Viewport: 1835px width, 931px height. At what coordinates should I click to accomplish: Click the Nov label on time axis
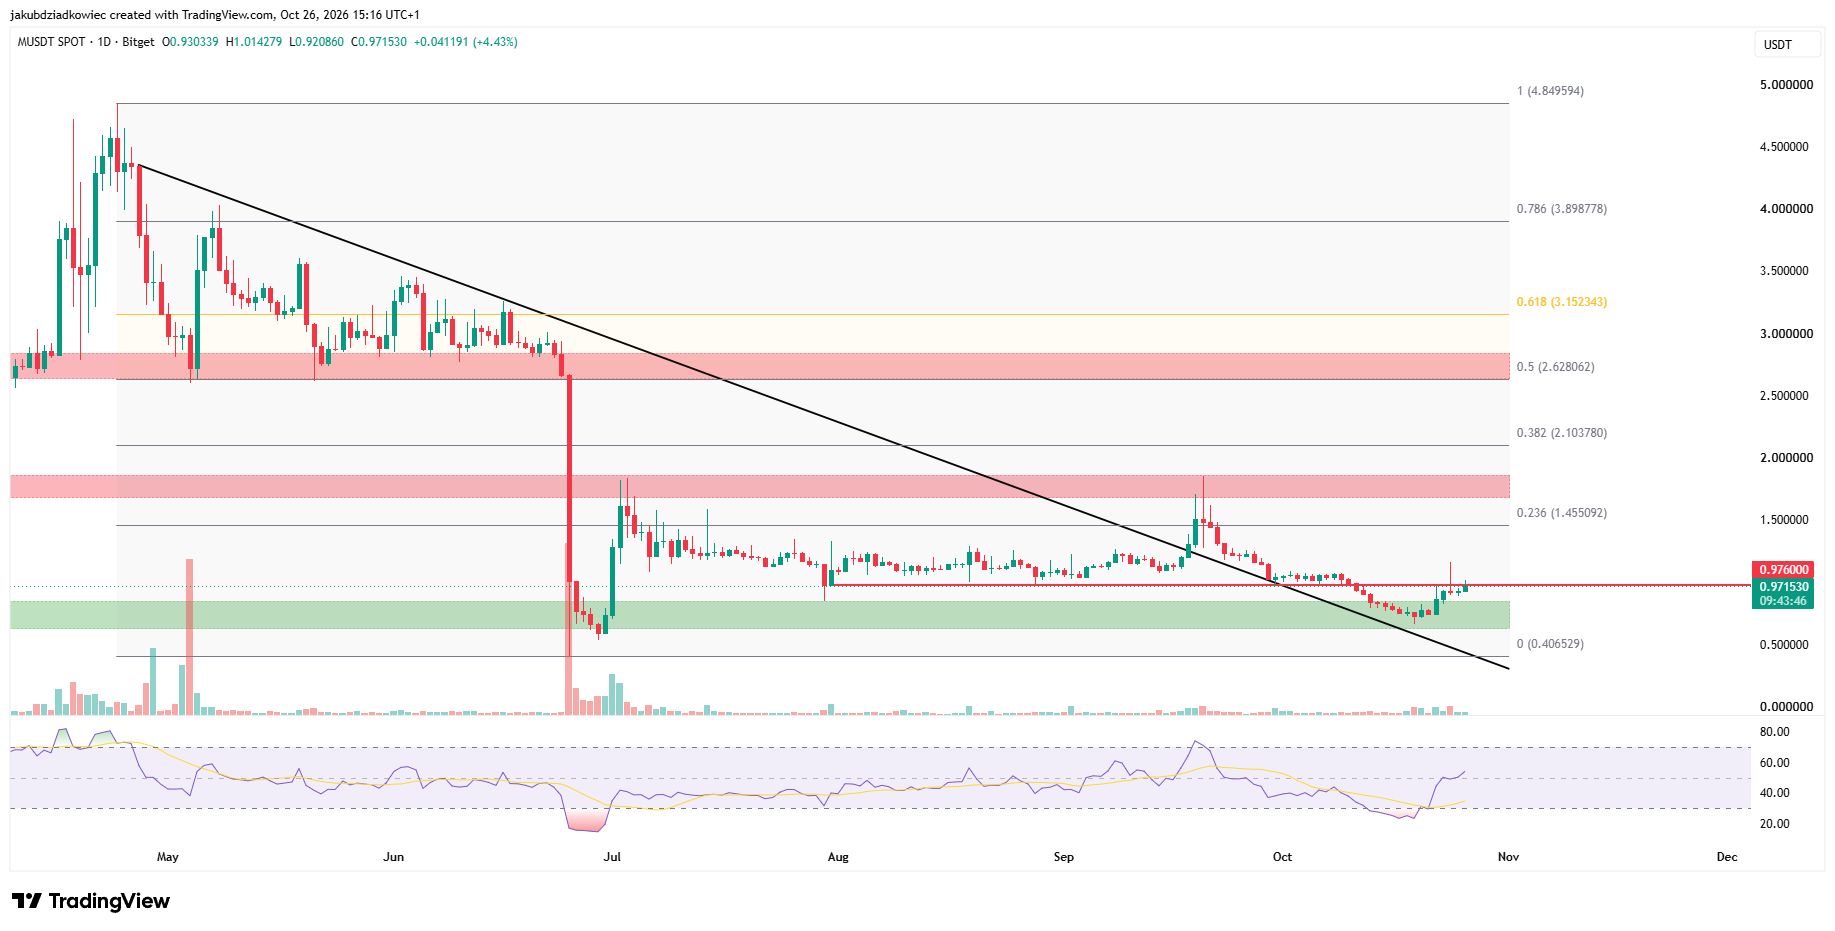coord(1508,857)
